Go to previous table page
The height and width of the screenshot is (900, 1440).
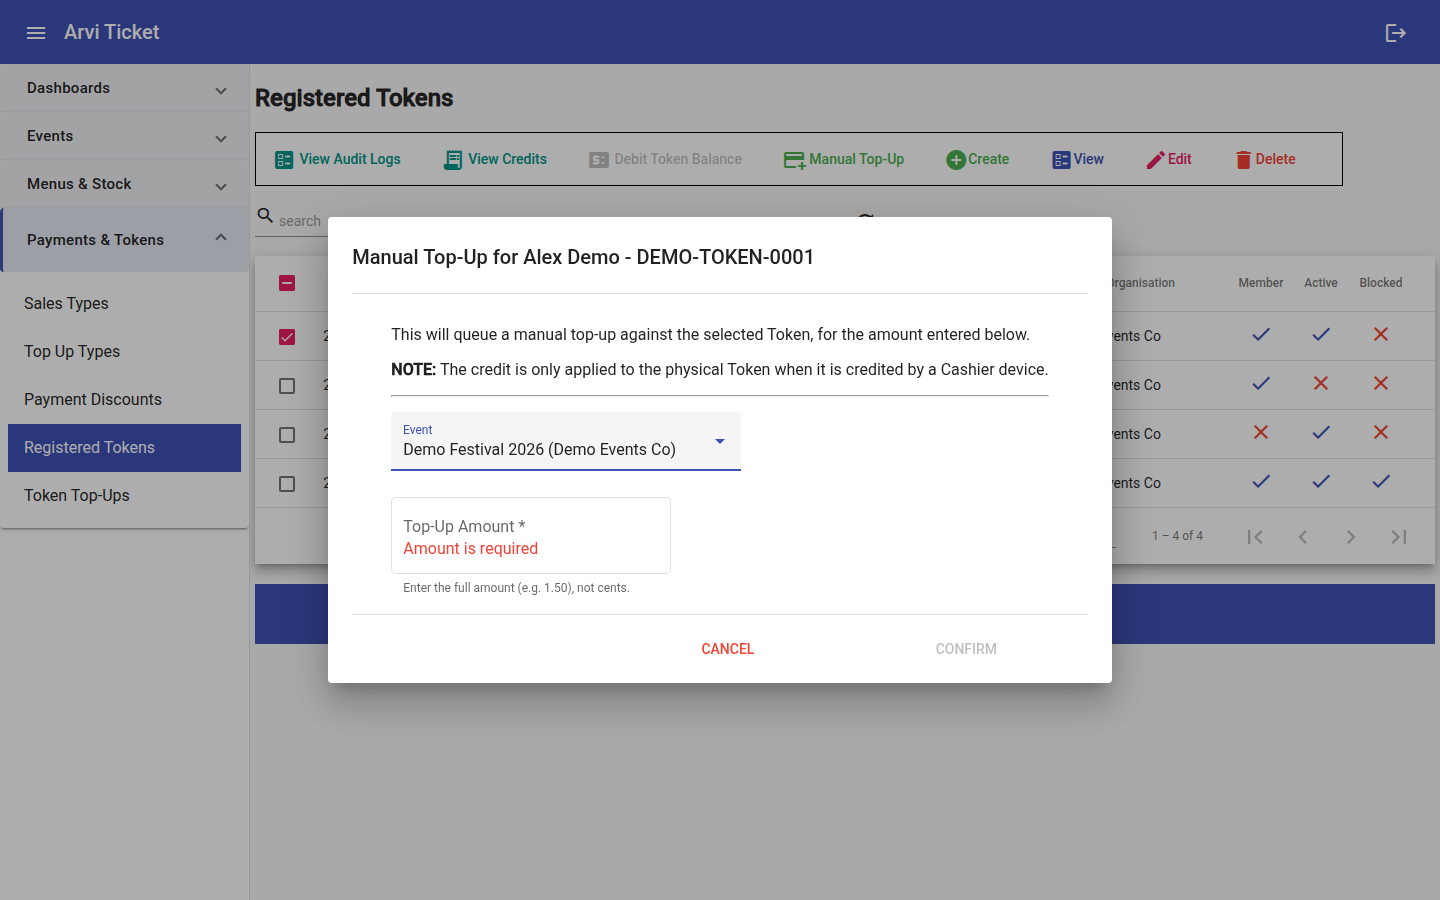click(x=1303, y=537)
